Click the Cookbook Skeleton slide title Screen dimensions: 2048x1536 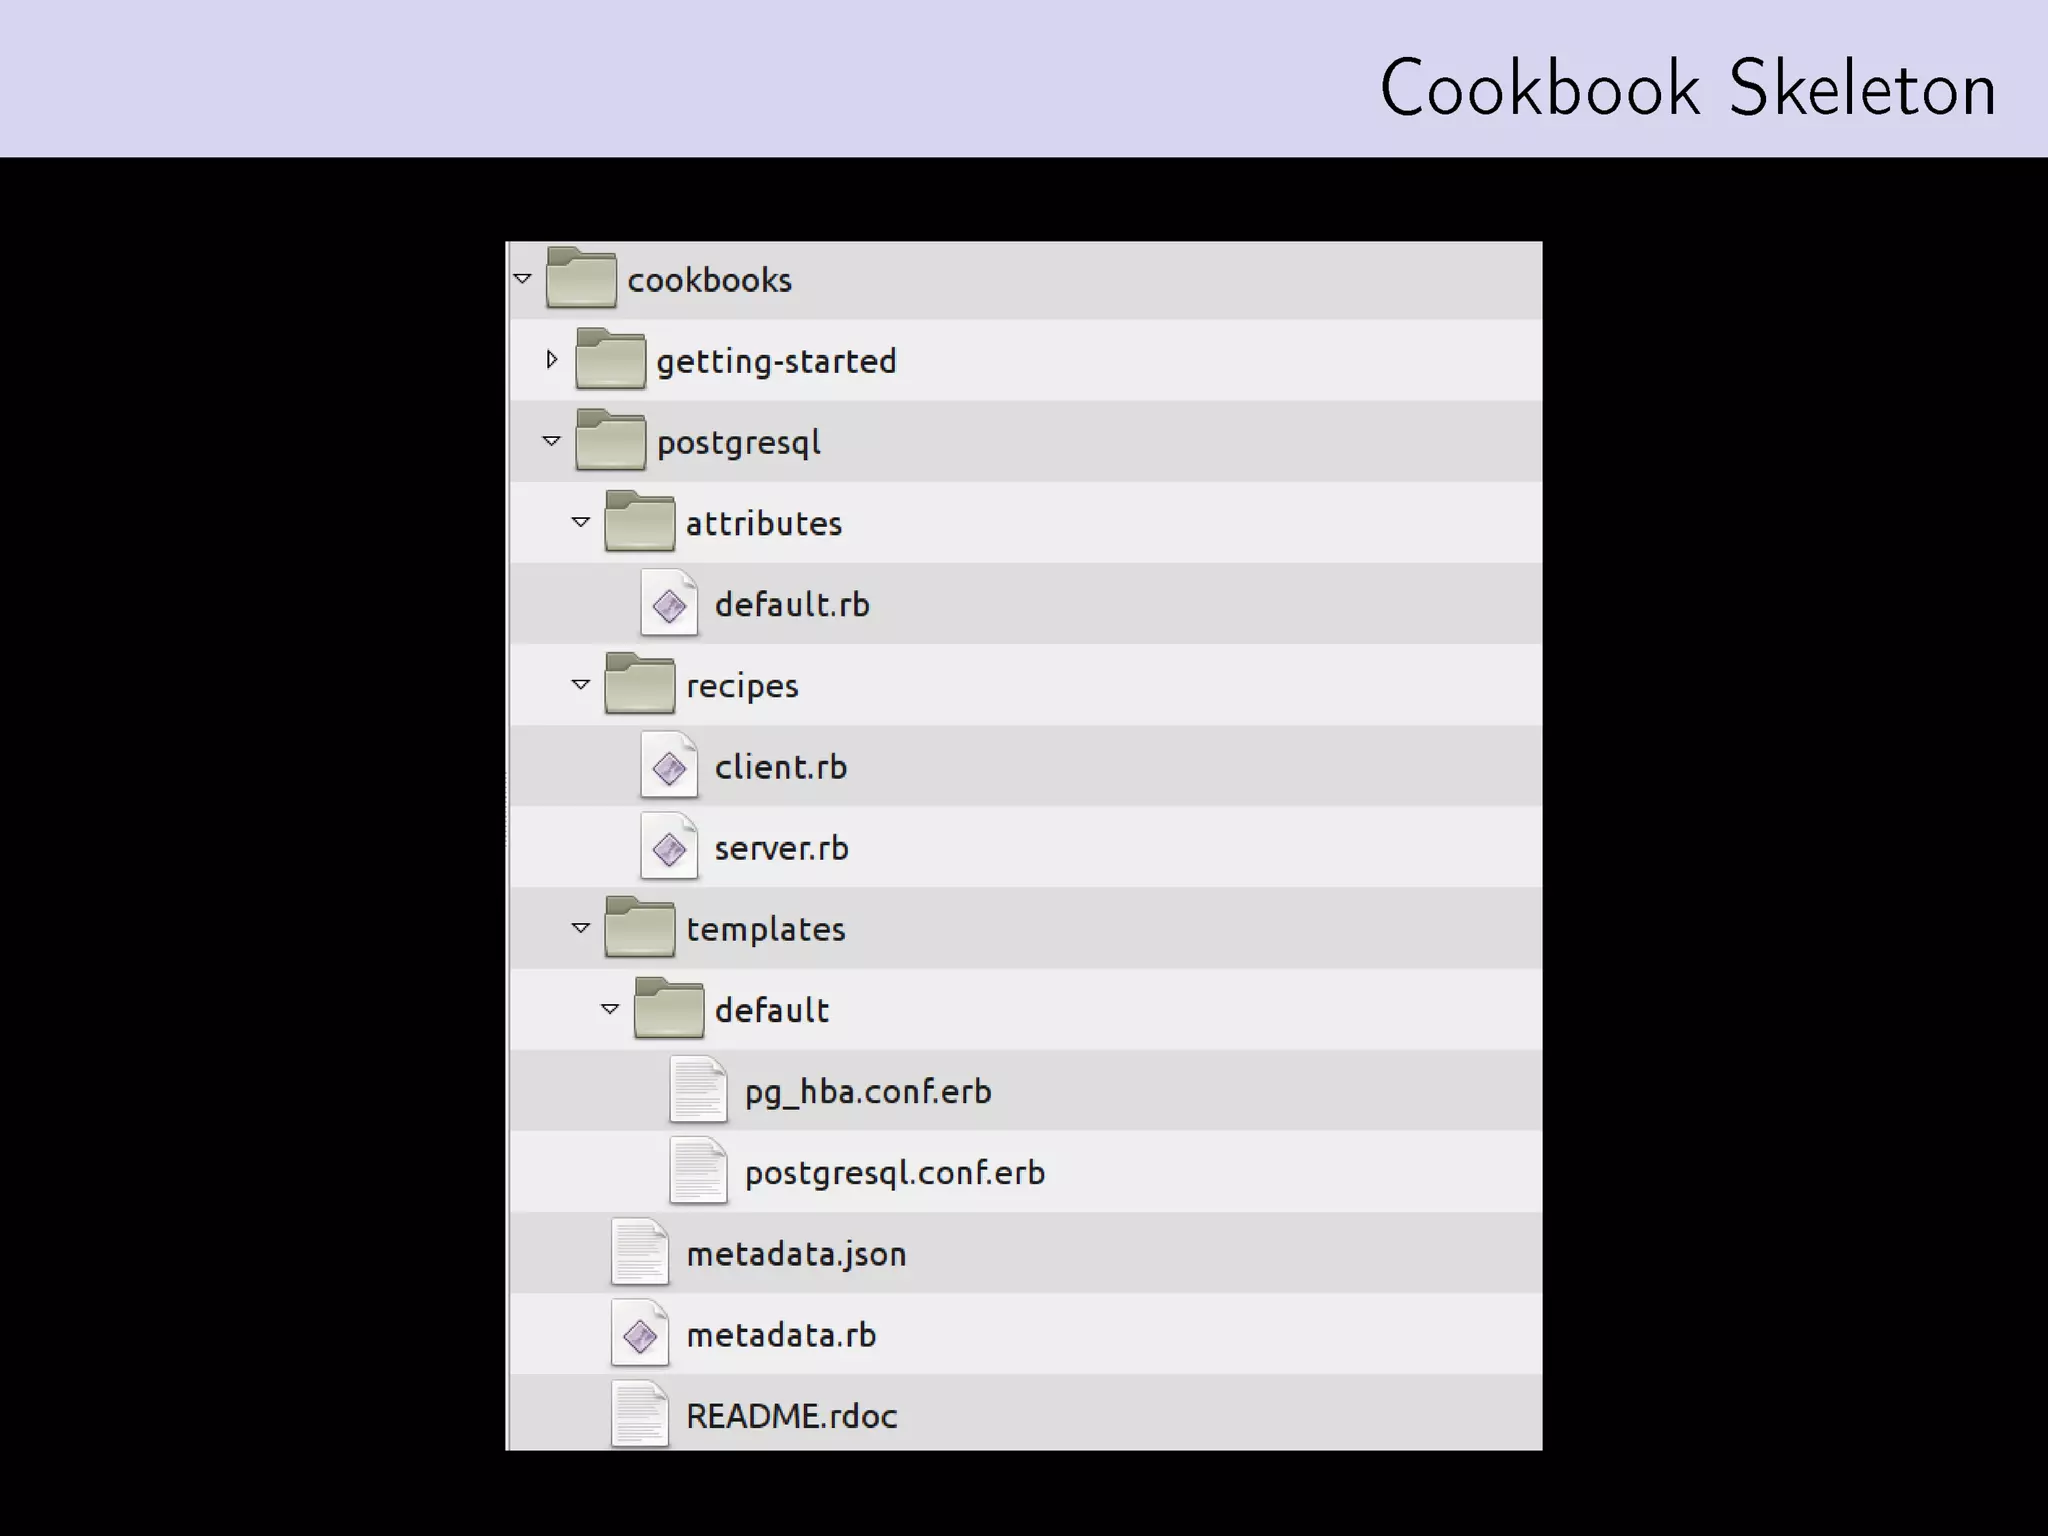(x=1688, y=88)
